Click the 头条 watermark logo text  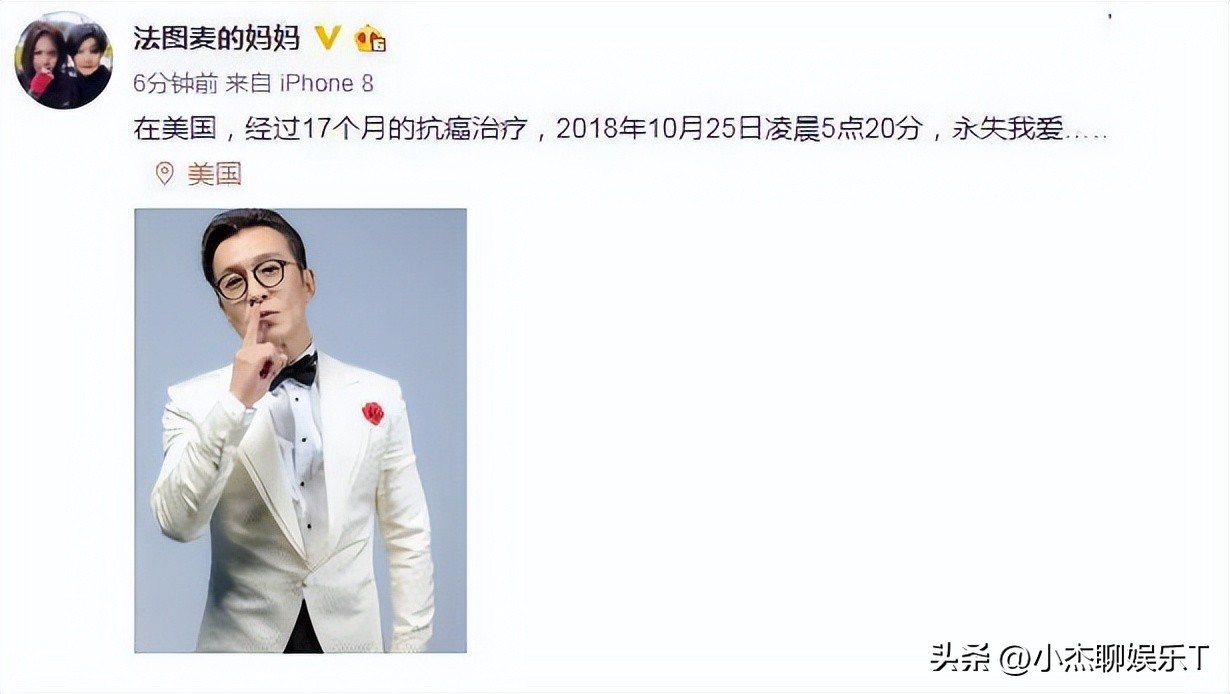pos(958,657)
